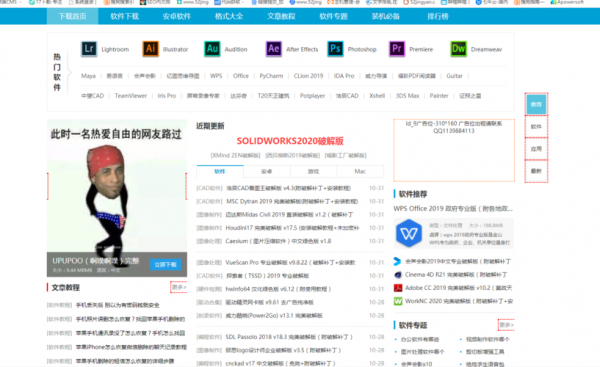Screen dimensions: 600x367
Task: Open the Caesium 中文绿色版 v1.8 entry
Action: coord(279,241)
